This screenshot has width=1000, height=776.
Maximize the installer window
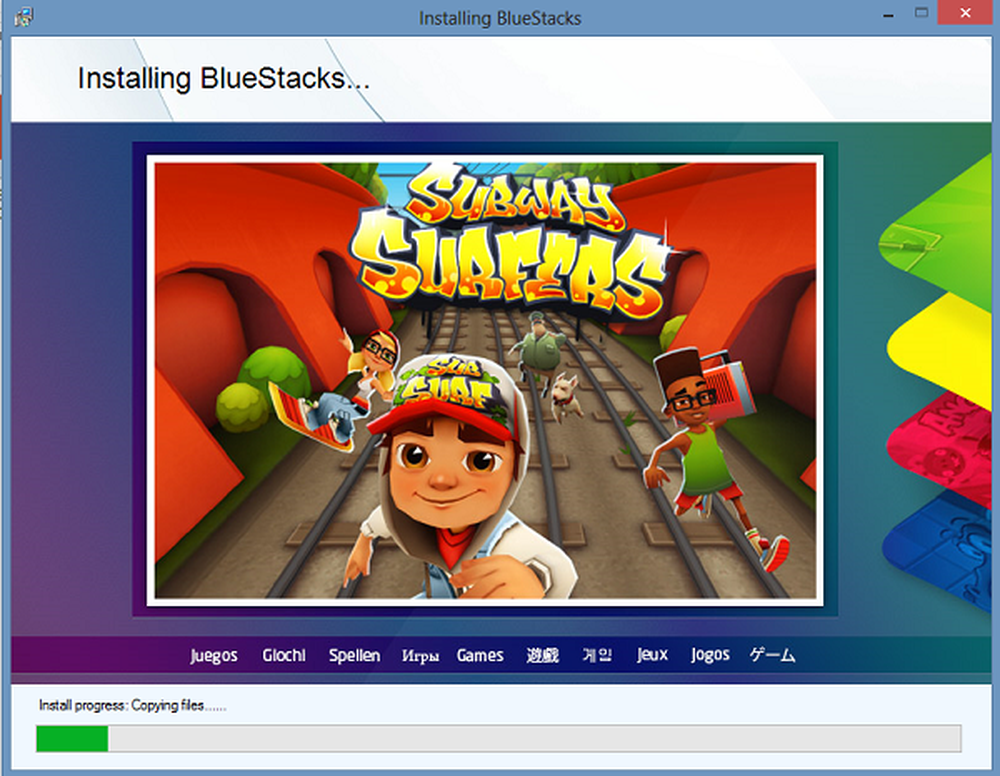[921, 13]
